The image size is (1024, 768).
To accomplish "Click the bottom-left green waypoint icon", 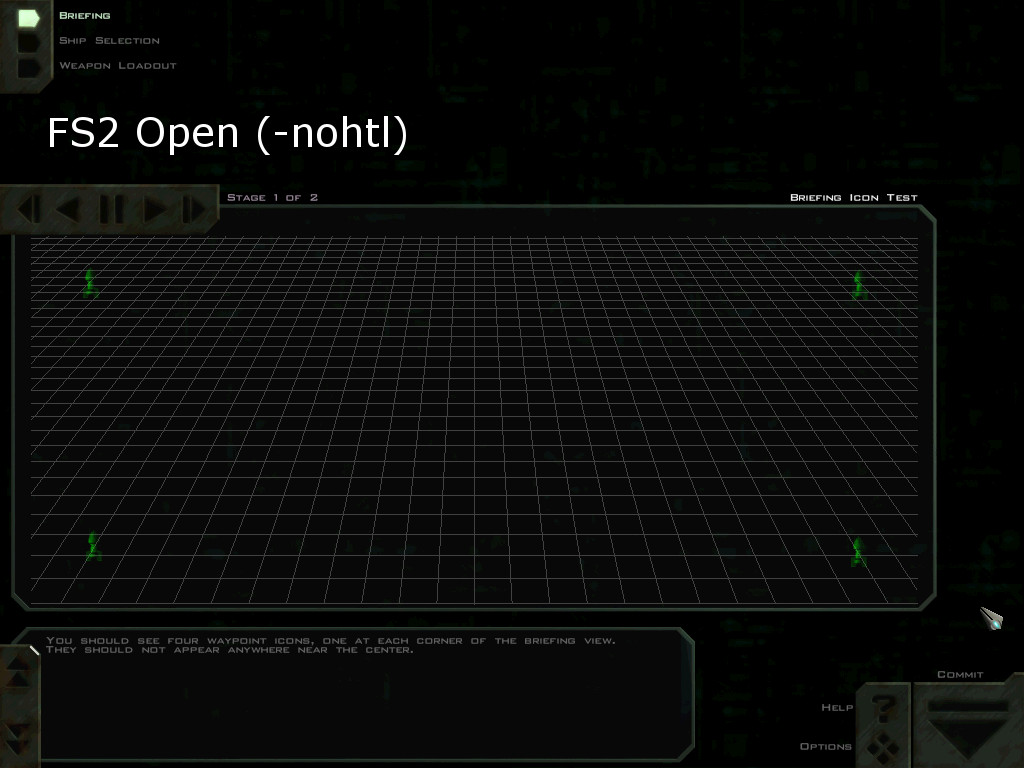I will point(93,546).
